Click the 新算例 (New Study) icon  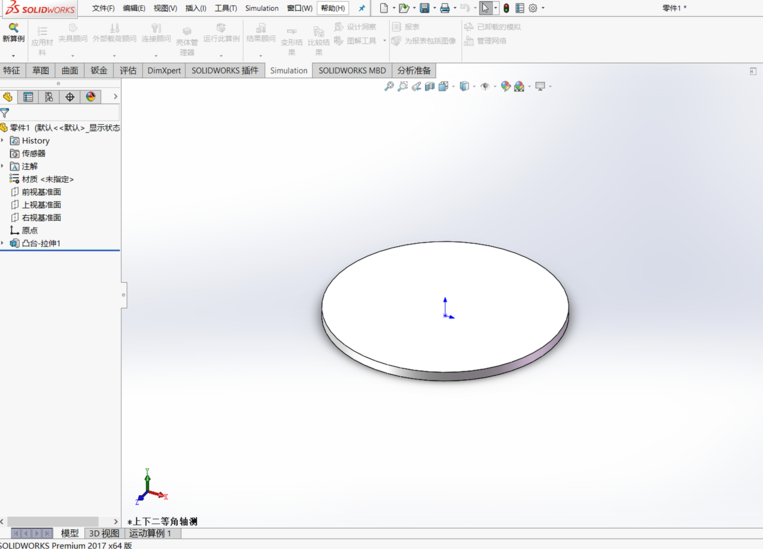point(13,28)
